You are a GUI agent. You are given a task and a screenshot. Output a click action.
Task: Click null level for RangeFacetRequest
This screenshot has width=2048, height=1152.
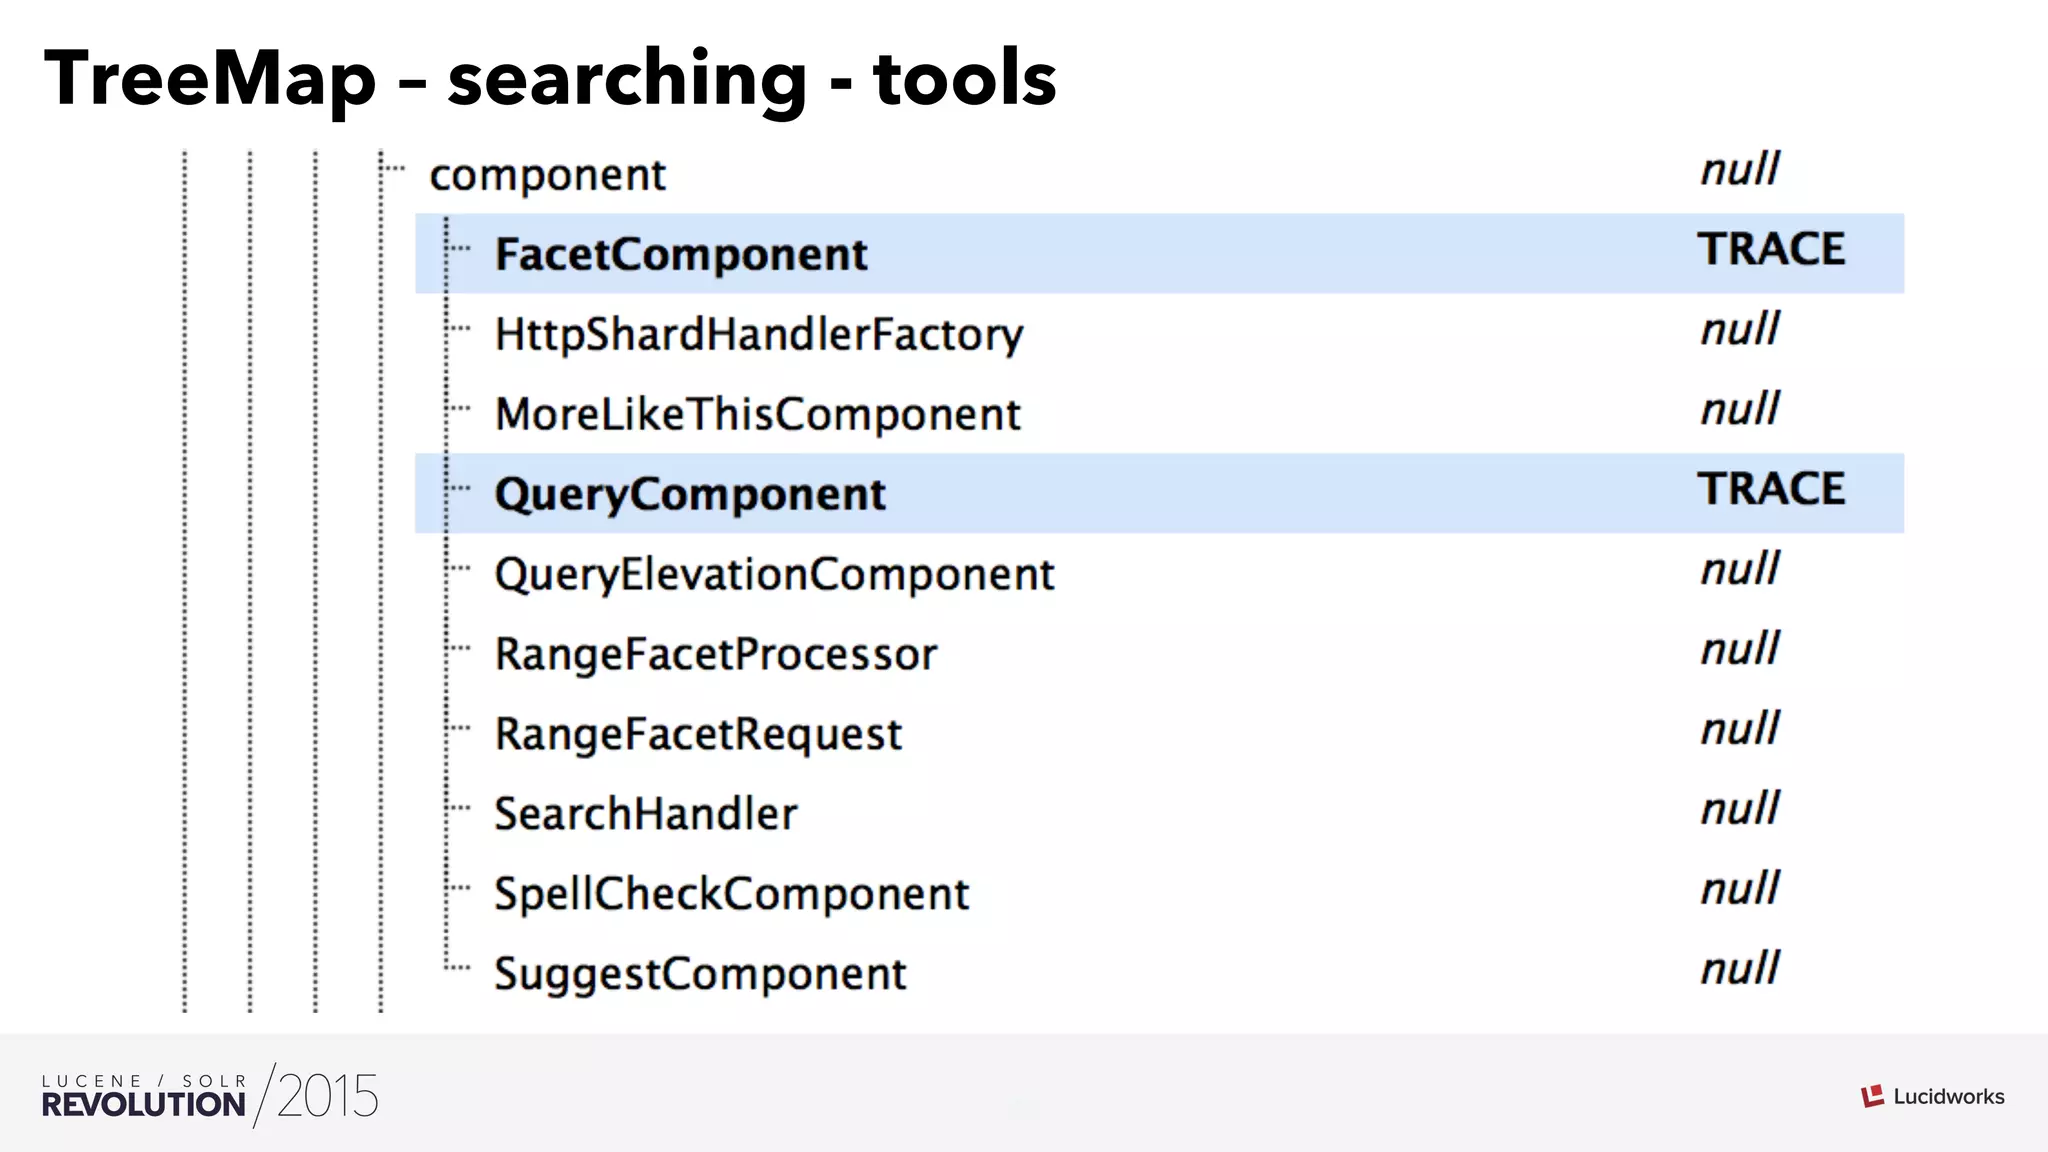point(1740,729)
